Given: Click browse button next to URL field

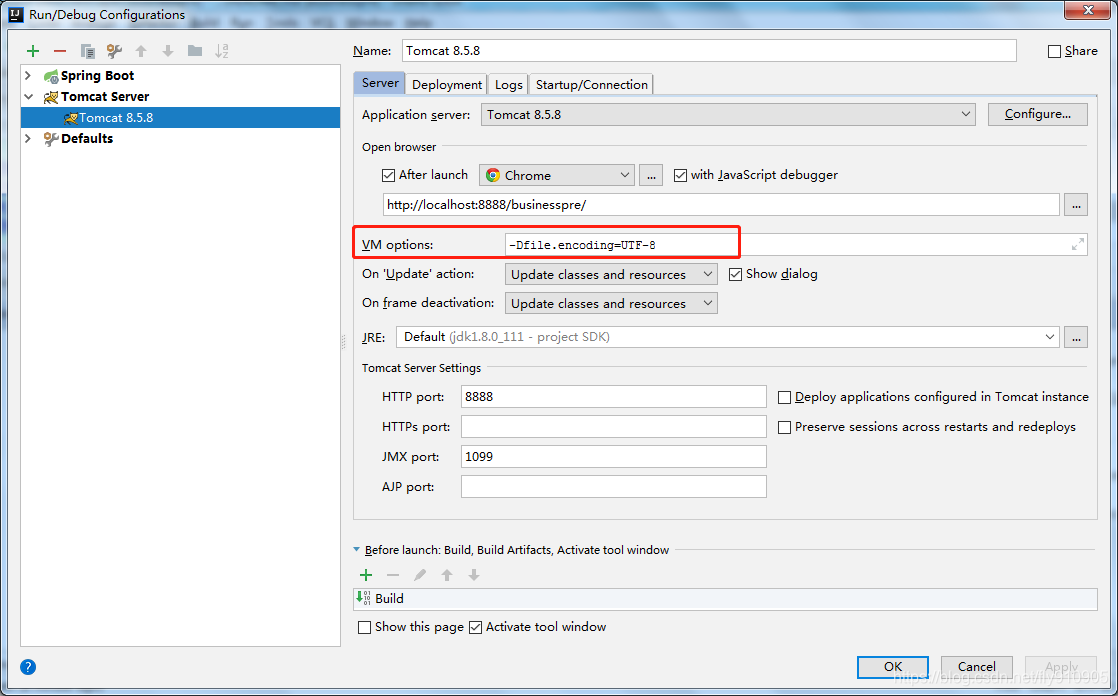Looking at the screenshot, I should (x=1076, y=205).
